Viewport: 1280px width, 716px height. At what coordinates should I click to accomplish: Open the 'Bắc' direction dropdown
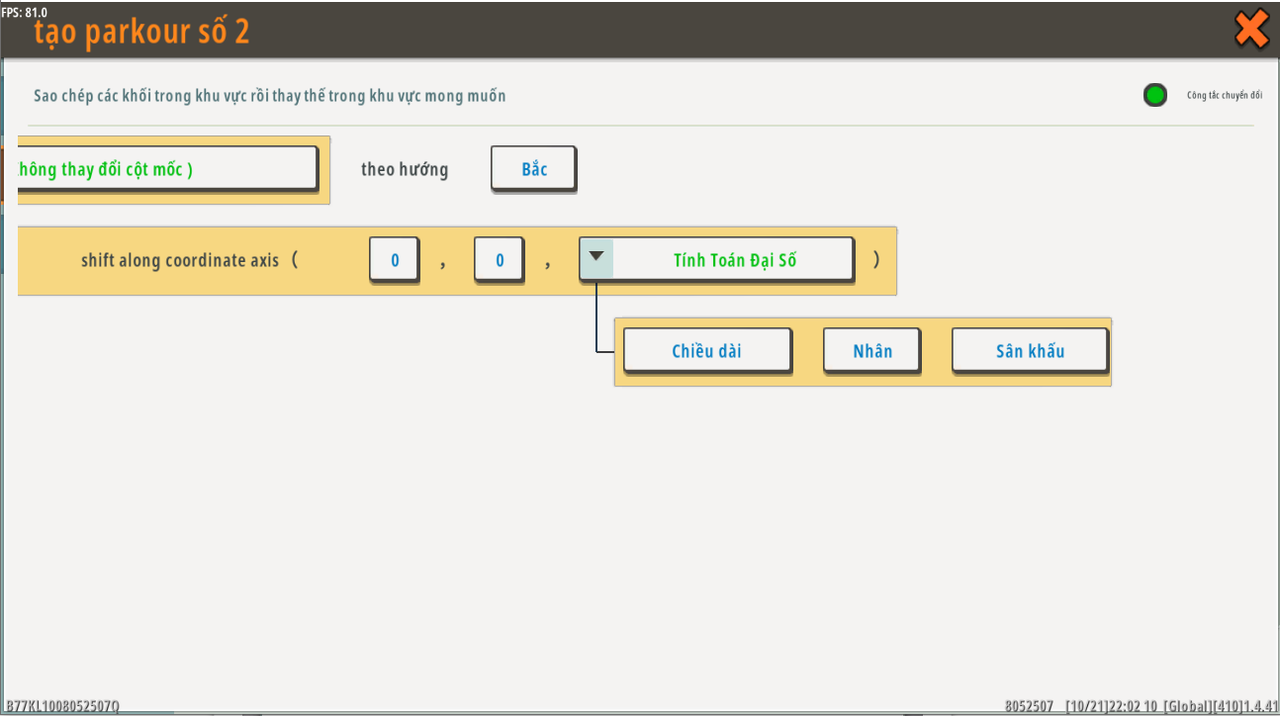pos(534,169)
